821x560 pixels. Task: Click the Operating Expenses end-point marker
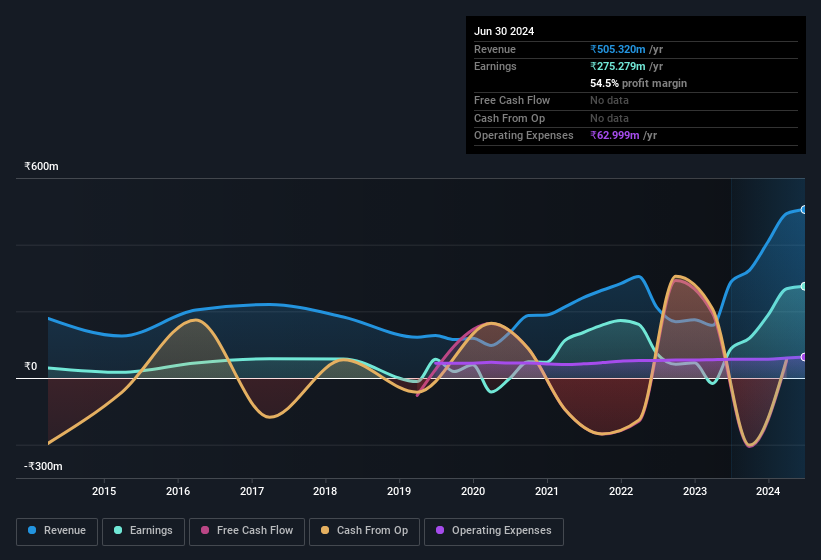pyautogui.click(x=804, y=357)
